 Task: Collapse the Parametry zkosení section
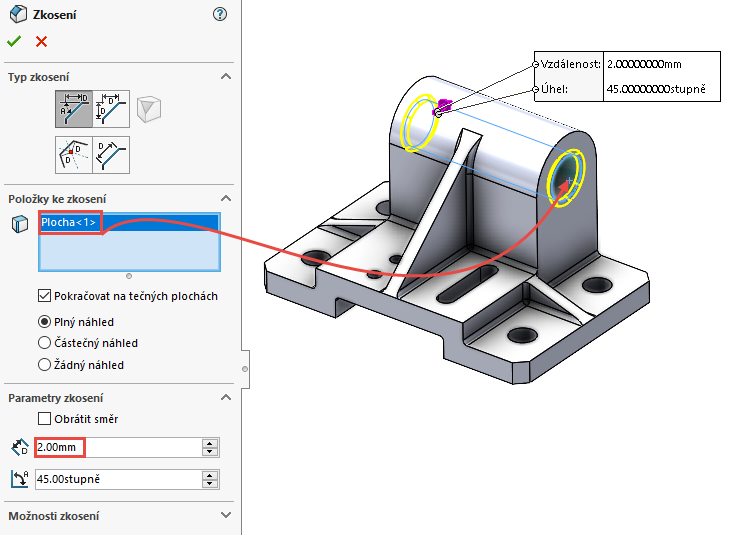226,397
